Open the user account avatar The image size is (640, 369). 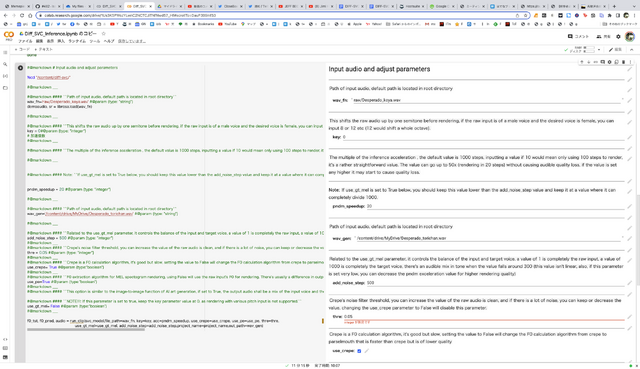[x=630, y=37]
